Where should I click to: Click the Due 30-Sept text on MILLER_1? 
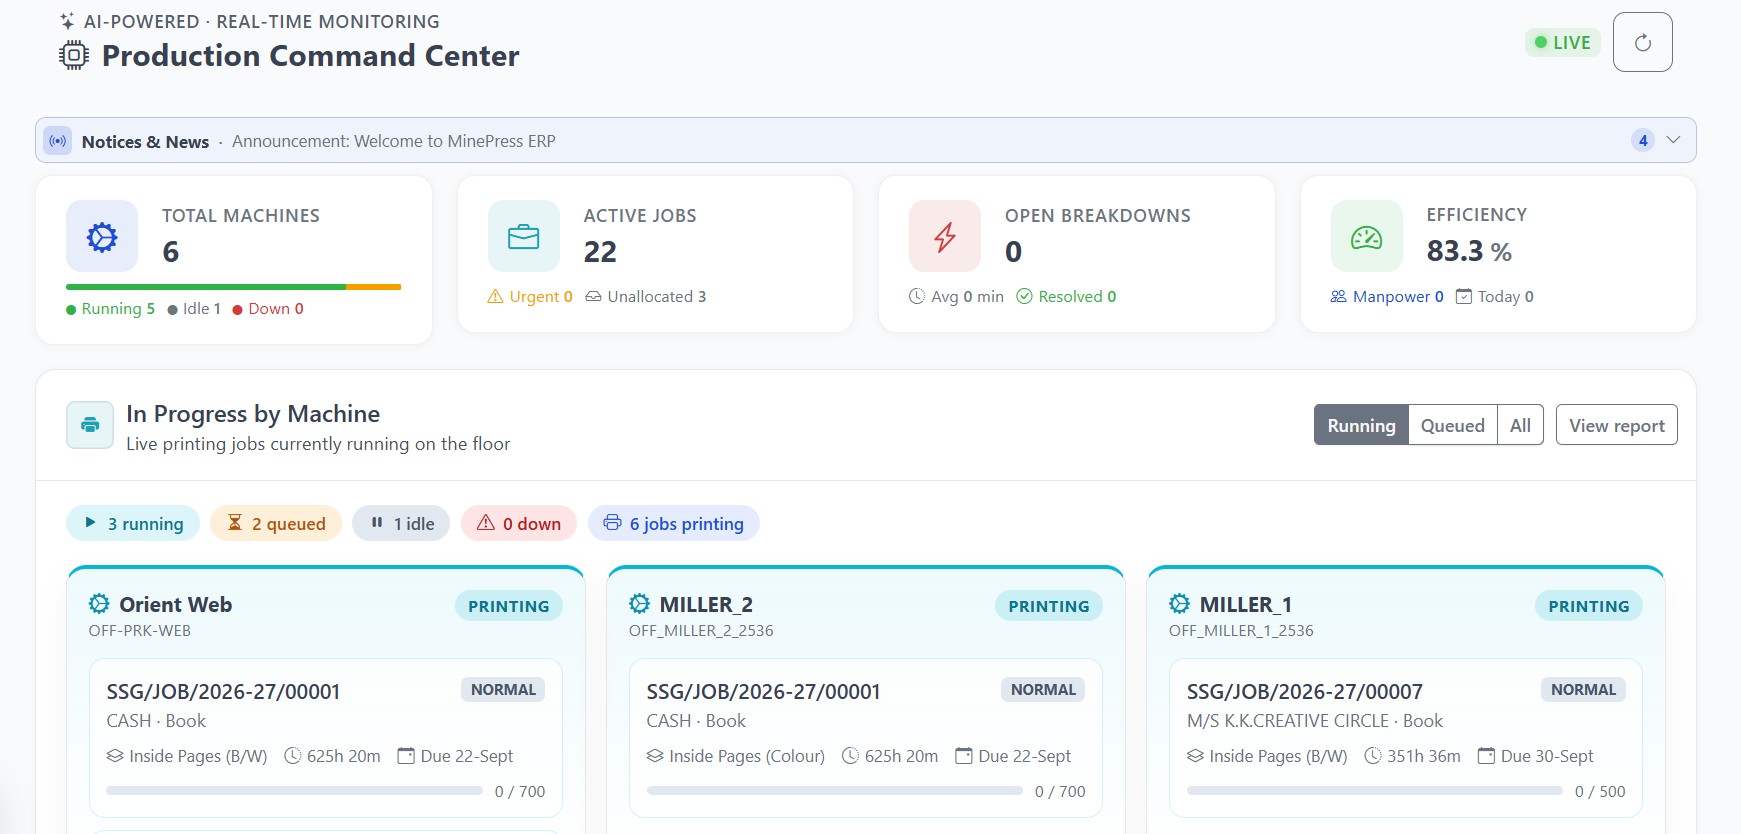(1546, 756)
